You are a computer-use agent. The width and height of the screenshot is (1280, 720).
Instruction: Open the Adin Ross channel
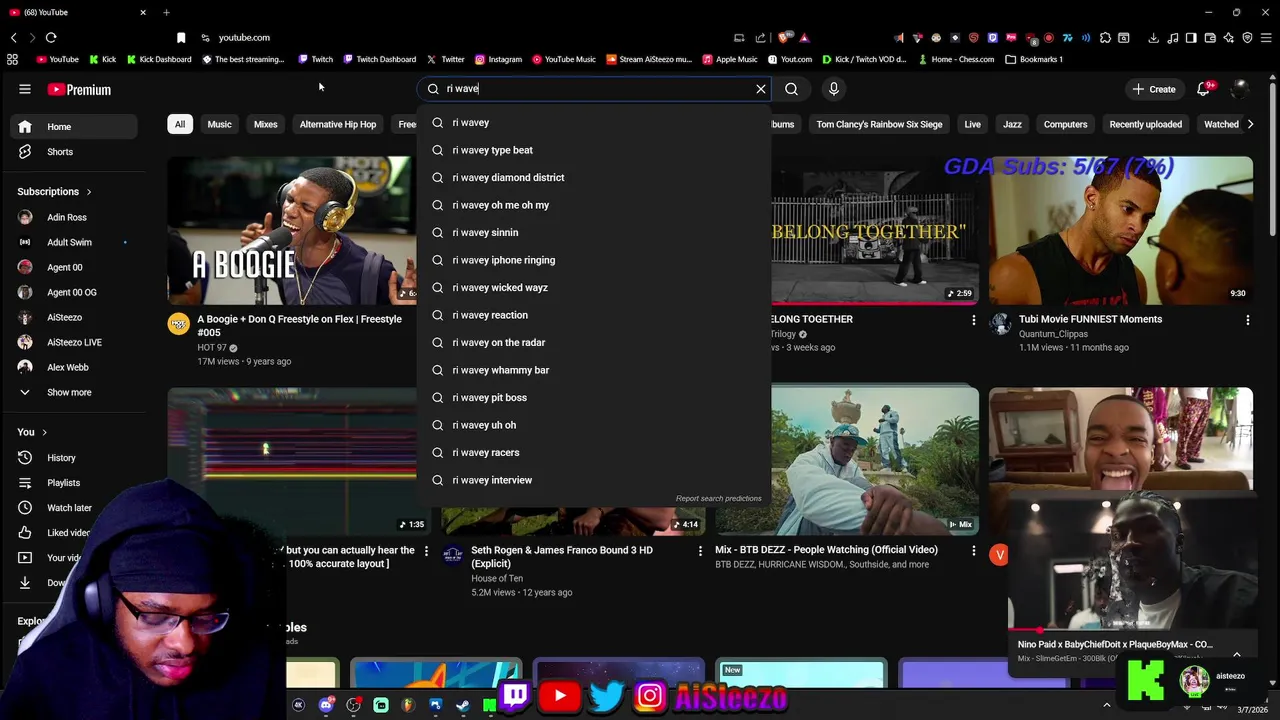point(74,217)
